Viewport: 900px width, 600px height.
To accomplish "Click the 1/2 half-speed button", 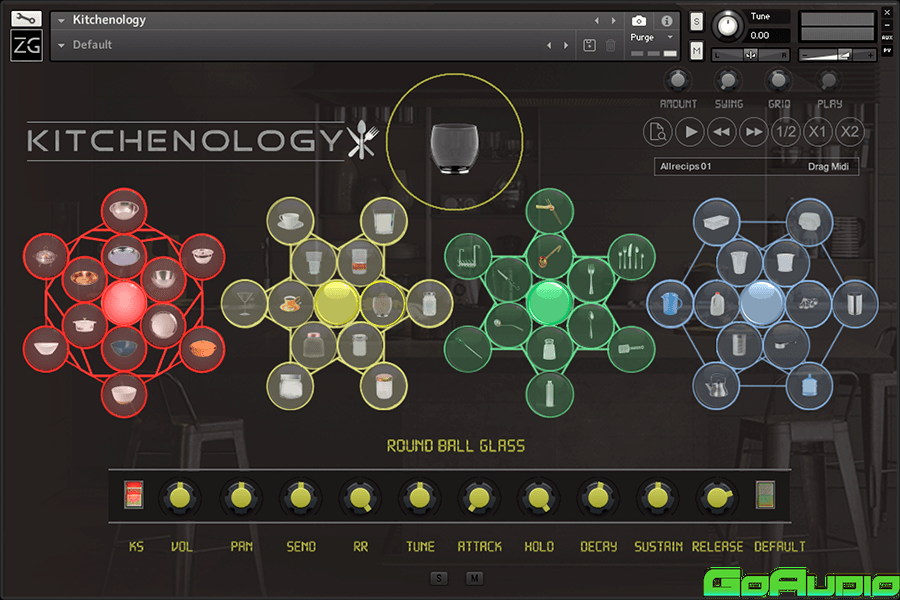I will pyautogui.click(x=786, y=132).
